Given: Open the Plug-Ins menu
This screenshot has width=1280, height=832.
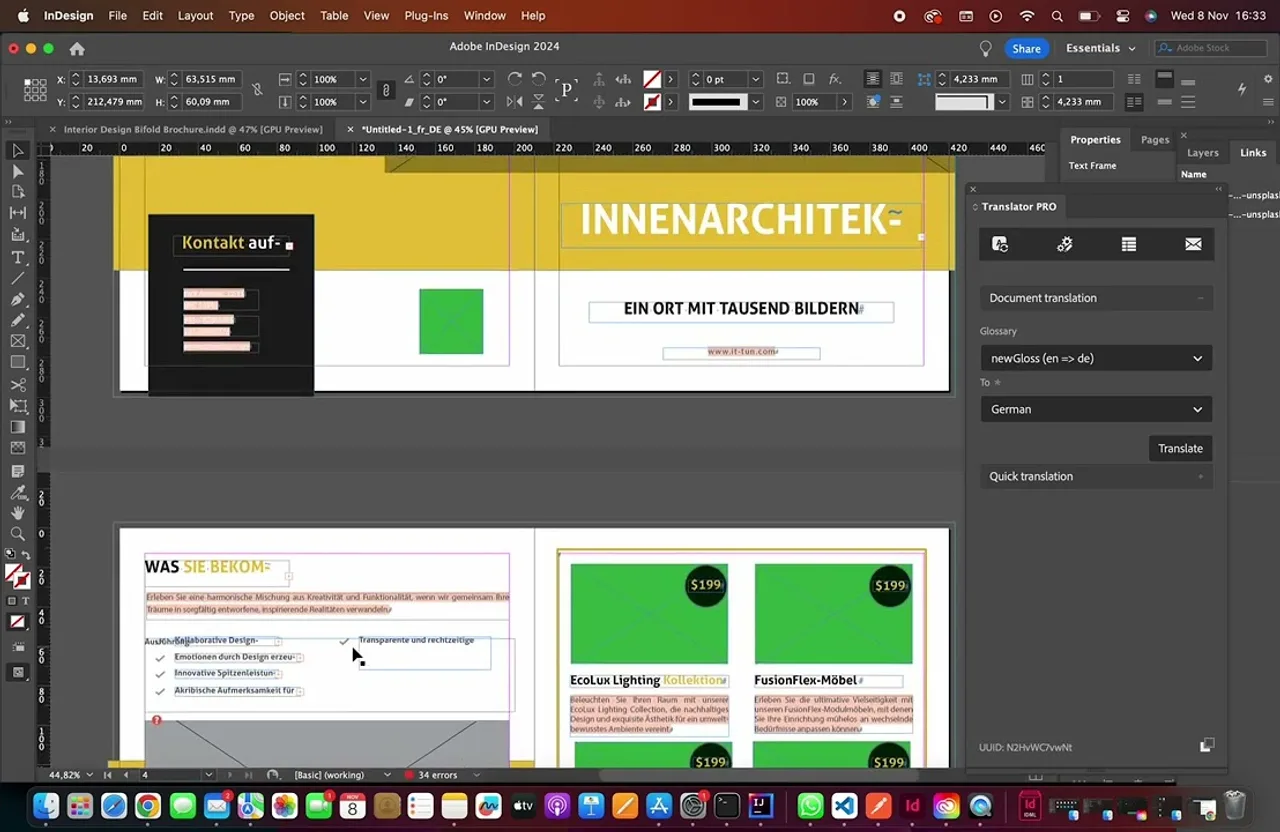Looking at the screenshot, I should (426, 16).
